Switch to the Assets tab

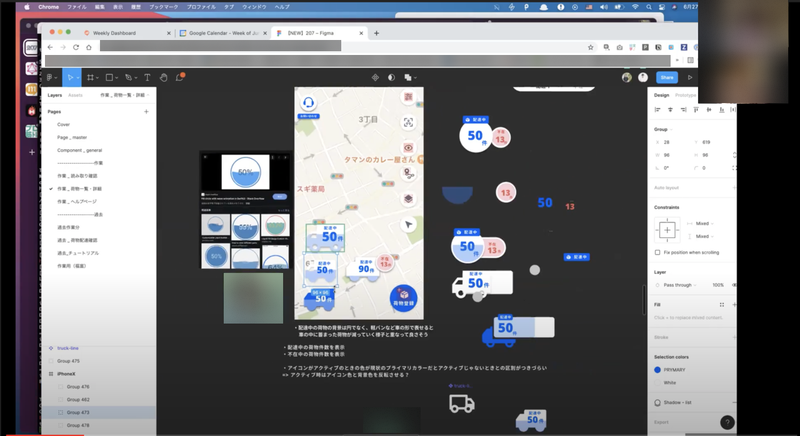tap(75, 95)
